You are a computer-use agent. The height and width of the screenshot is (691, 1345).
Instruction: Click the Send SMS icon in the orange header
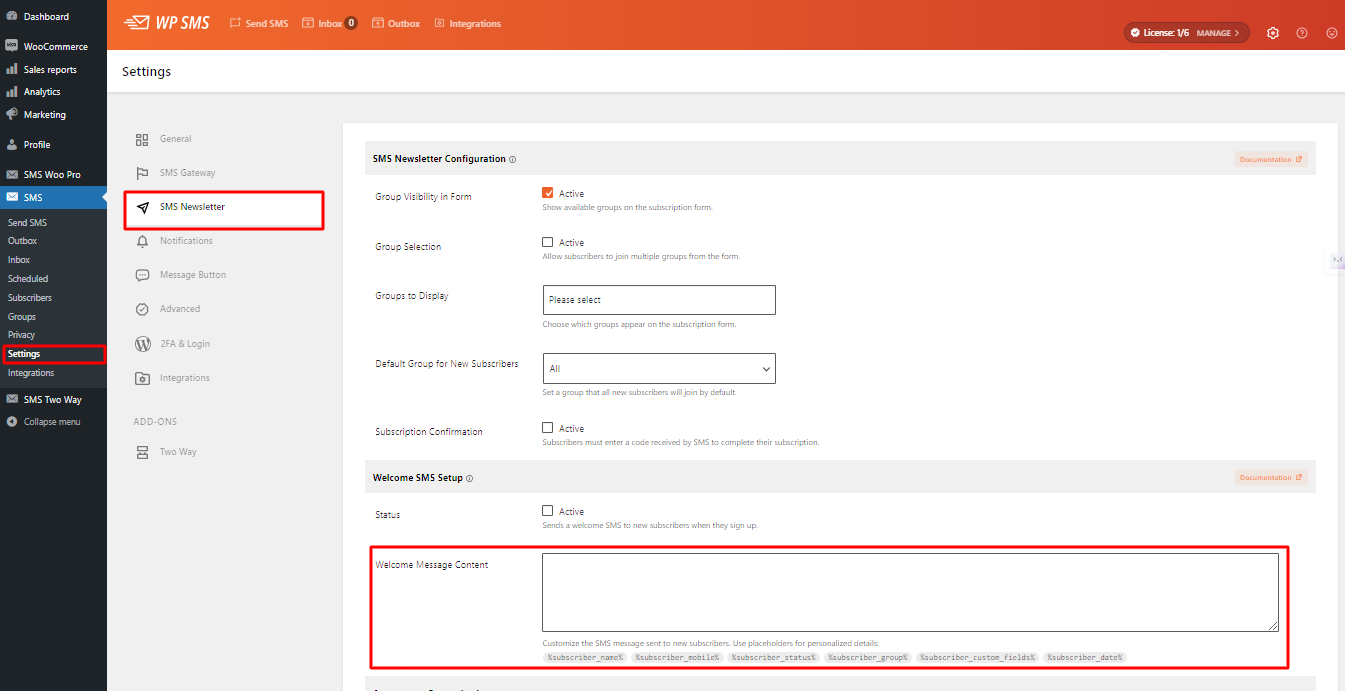235,23
